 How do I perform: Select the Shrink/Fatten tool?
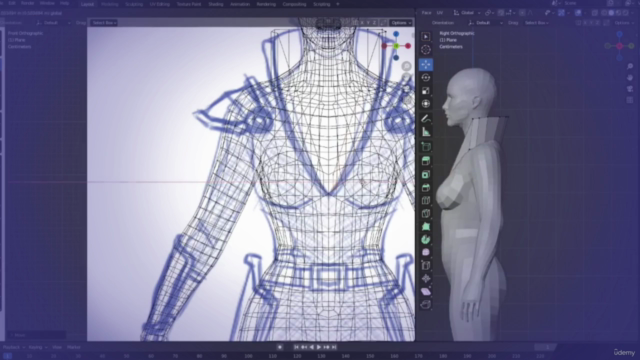pos(426,278)
